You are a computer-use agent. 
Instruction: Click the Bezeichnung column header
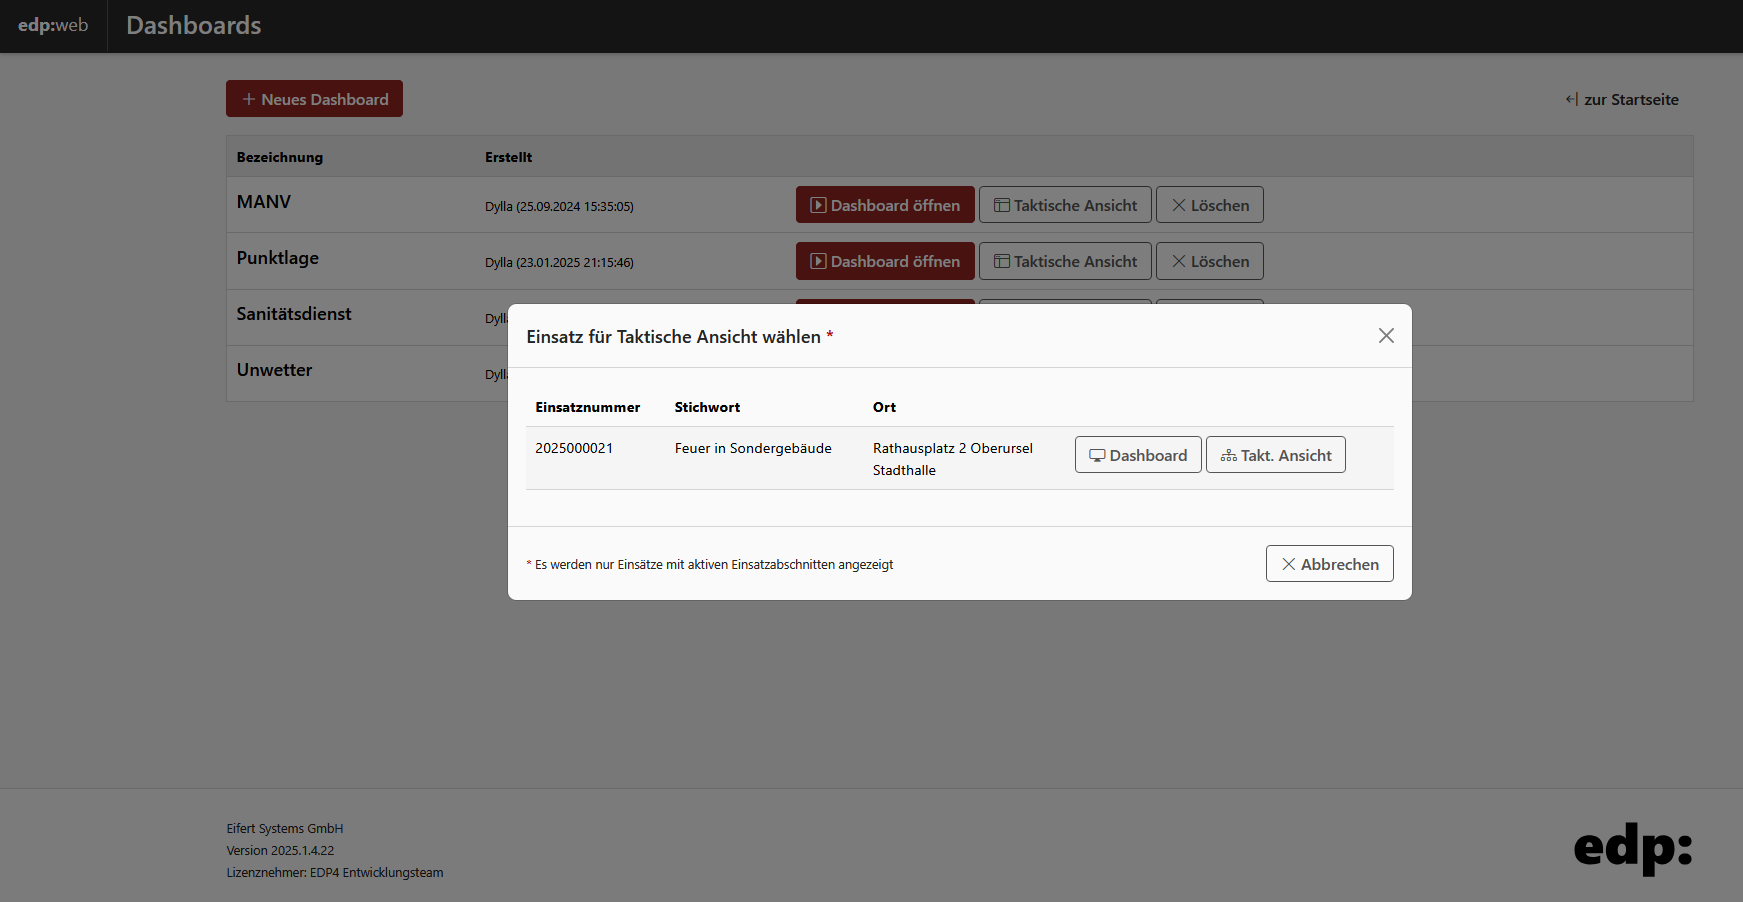click(280, 157)
